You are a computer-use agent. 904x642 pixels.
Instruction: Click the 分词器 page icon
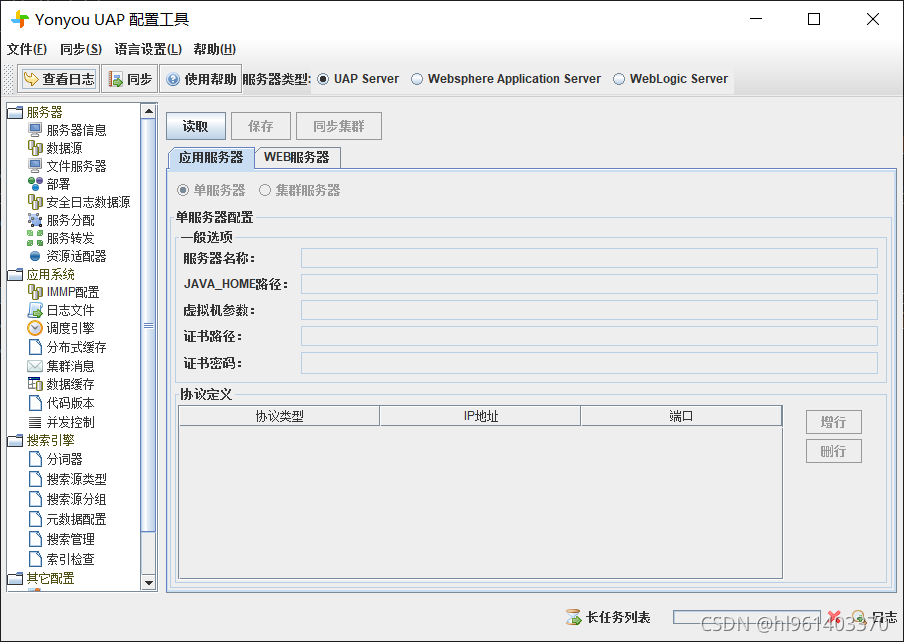[x=35, y=459]
